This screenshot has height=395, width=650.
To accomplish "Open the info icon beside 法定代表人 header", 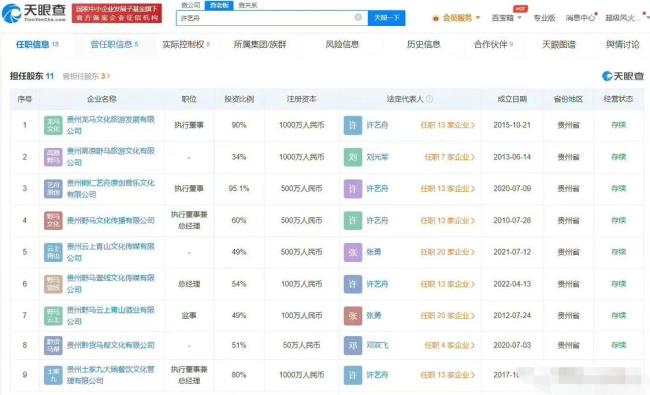I will tap(429, 99).
